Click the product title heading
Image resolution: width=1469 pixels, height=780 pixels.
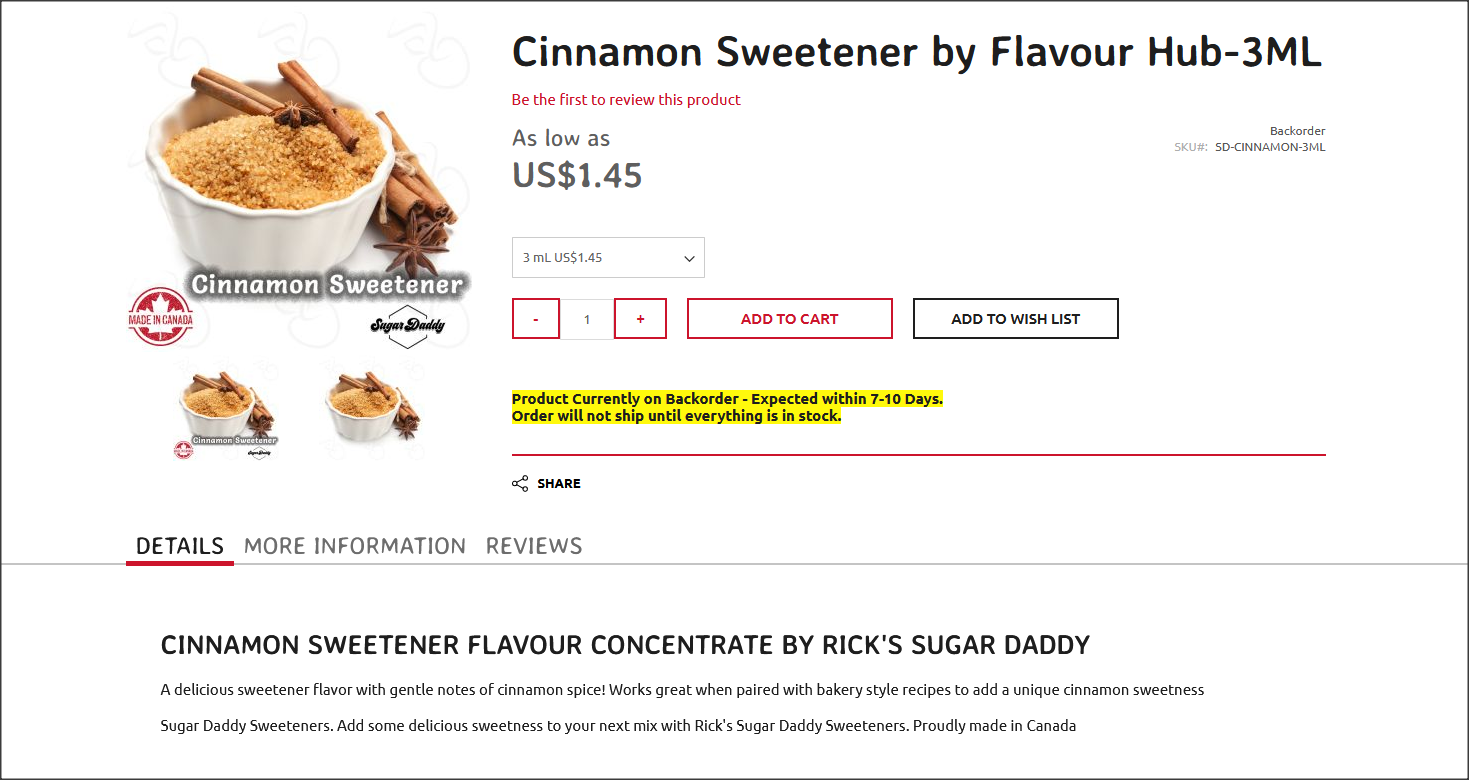click(917, 52)
